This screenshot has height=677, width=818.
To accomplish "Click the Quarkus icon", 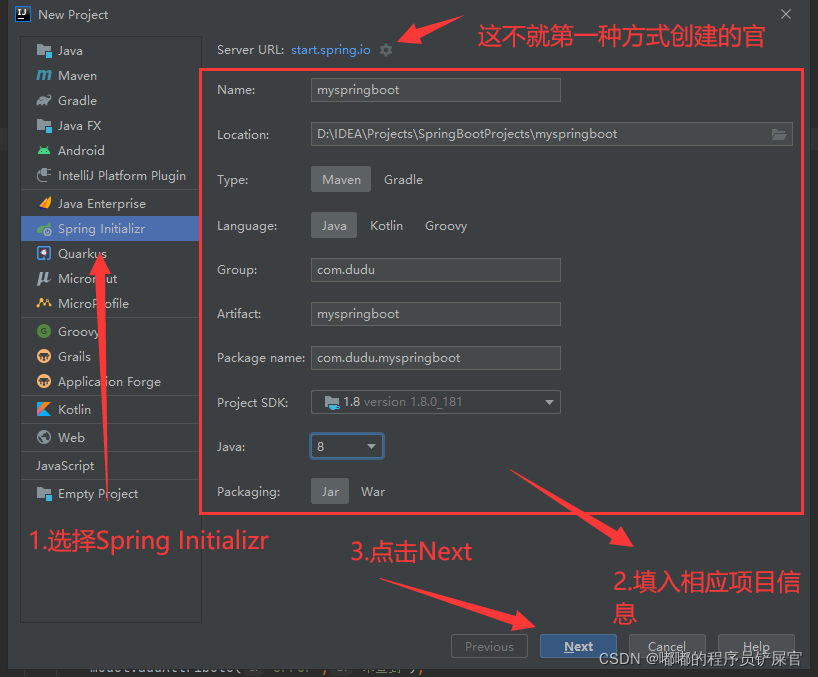I will coord(44,253).
